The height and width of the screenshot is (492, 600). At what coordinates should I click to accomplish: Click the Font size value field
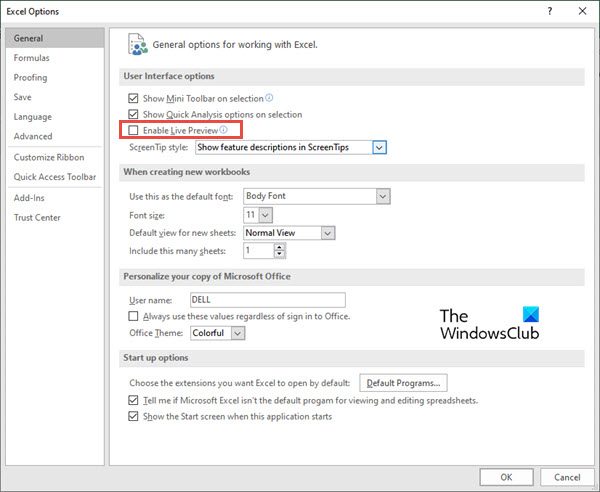(251, 215)
